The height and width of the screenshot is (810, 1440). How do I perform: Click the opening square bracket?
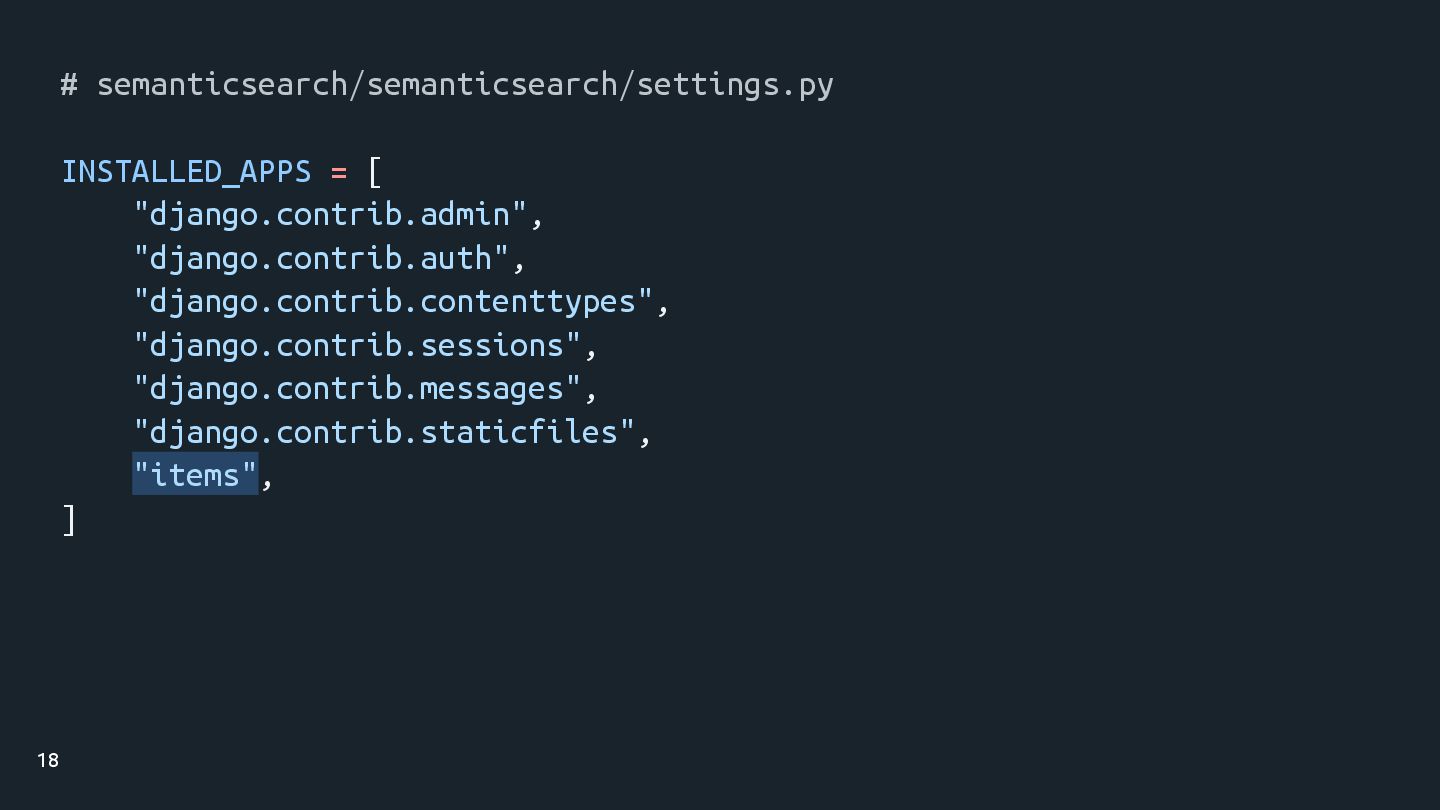pos(375,172)
